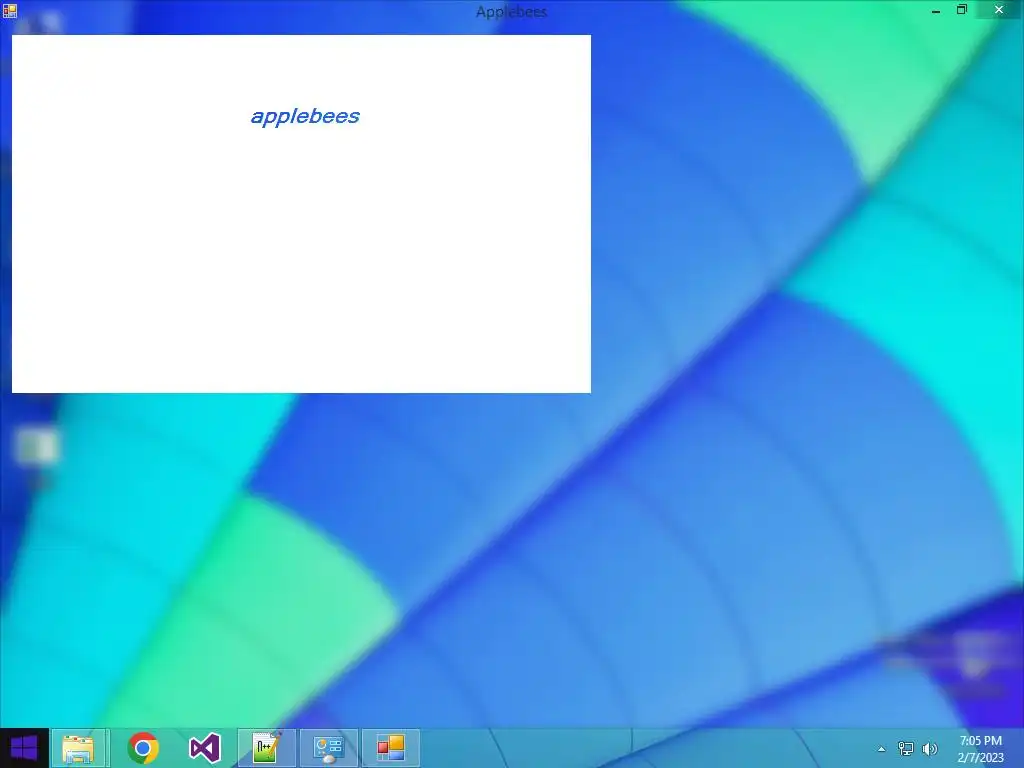
Task: Launch Google Chrome from taskbar
Action: pyautogui.click(x=143, y=748)
